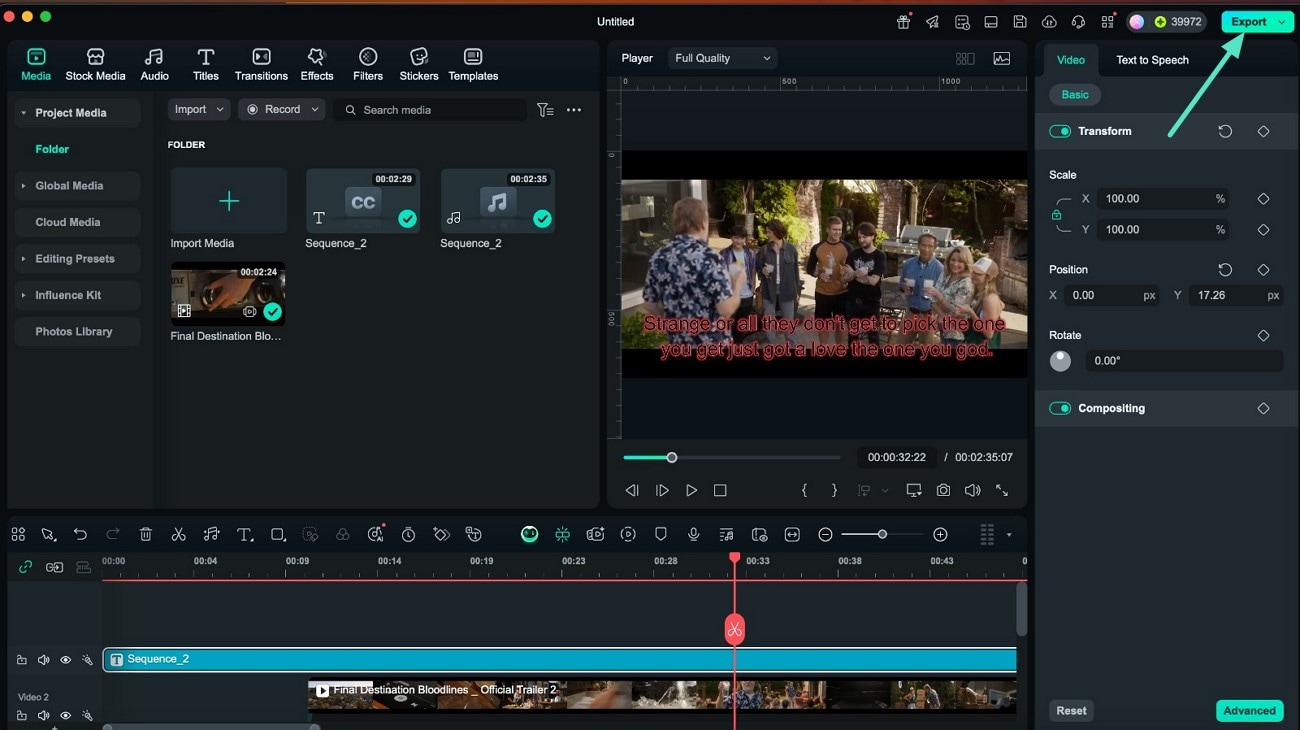Add a keyframe for Rotate
This screenshot has height=730, width=1300.
[x=1263, y=335]
